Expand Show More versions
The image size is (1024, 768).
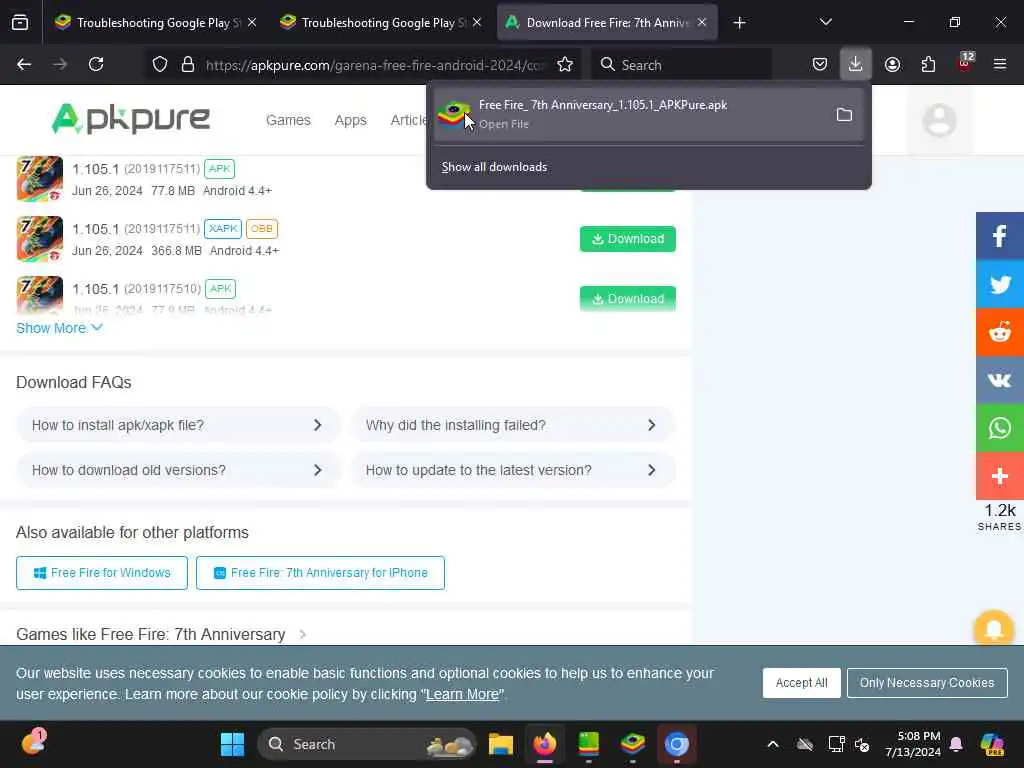click(x=59, y=328)
